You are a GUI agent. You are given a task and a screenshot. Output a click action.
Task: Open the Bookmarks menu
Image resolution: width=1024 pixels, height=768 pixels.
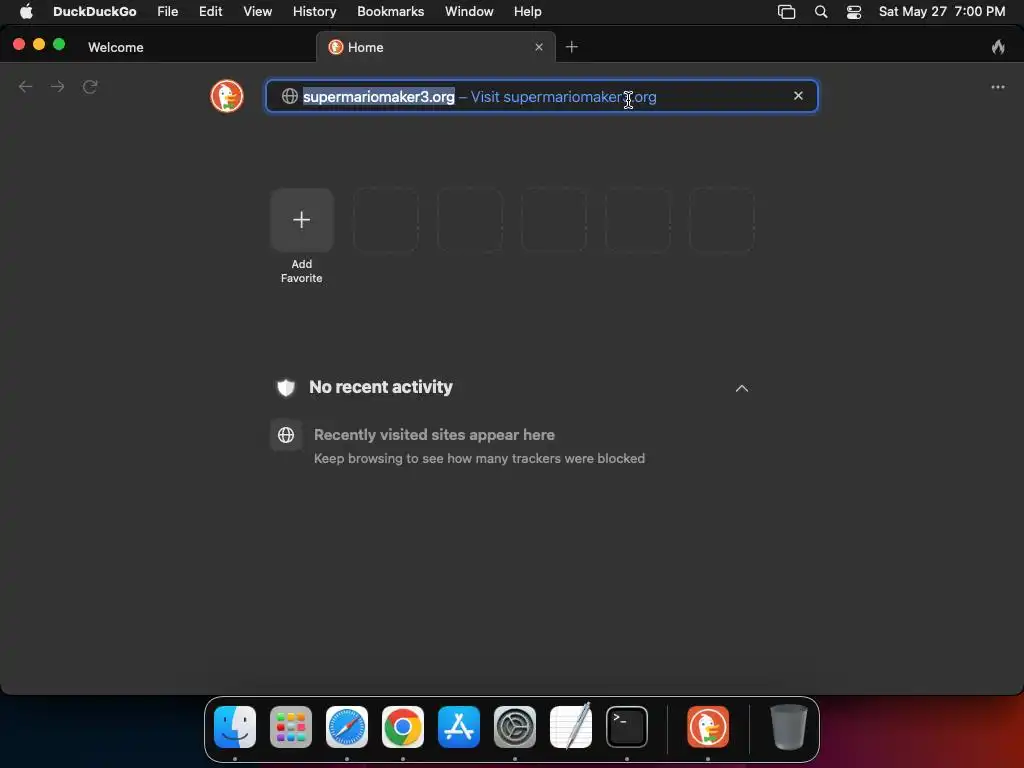391,11
